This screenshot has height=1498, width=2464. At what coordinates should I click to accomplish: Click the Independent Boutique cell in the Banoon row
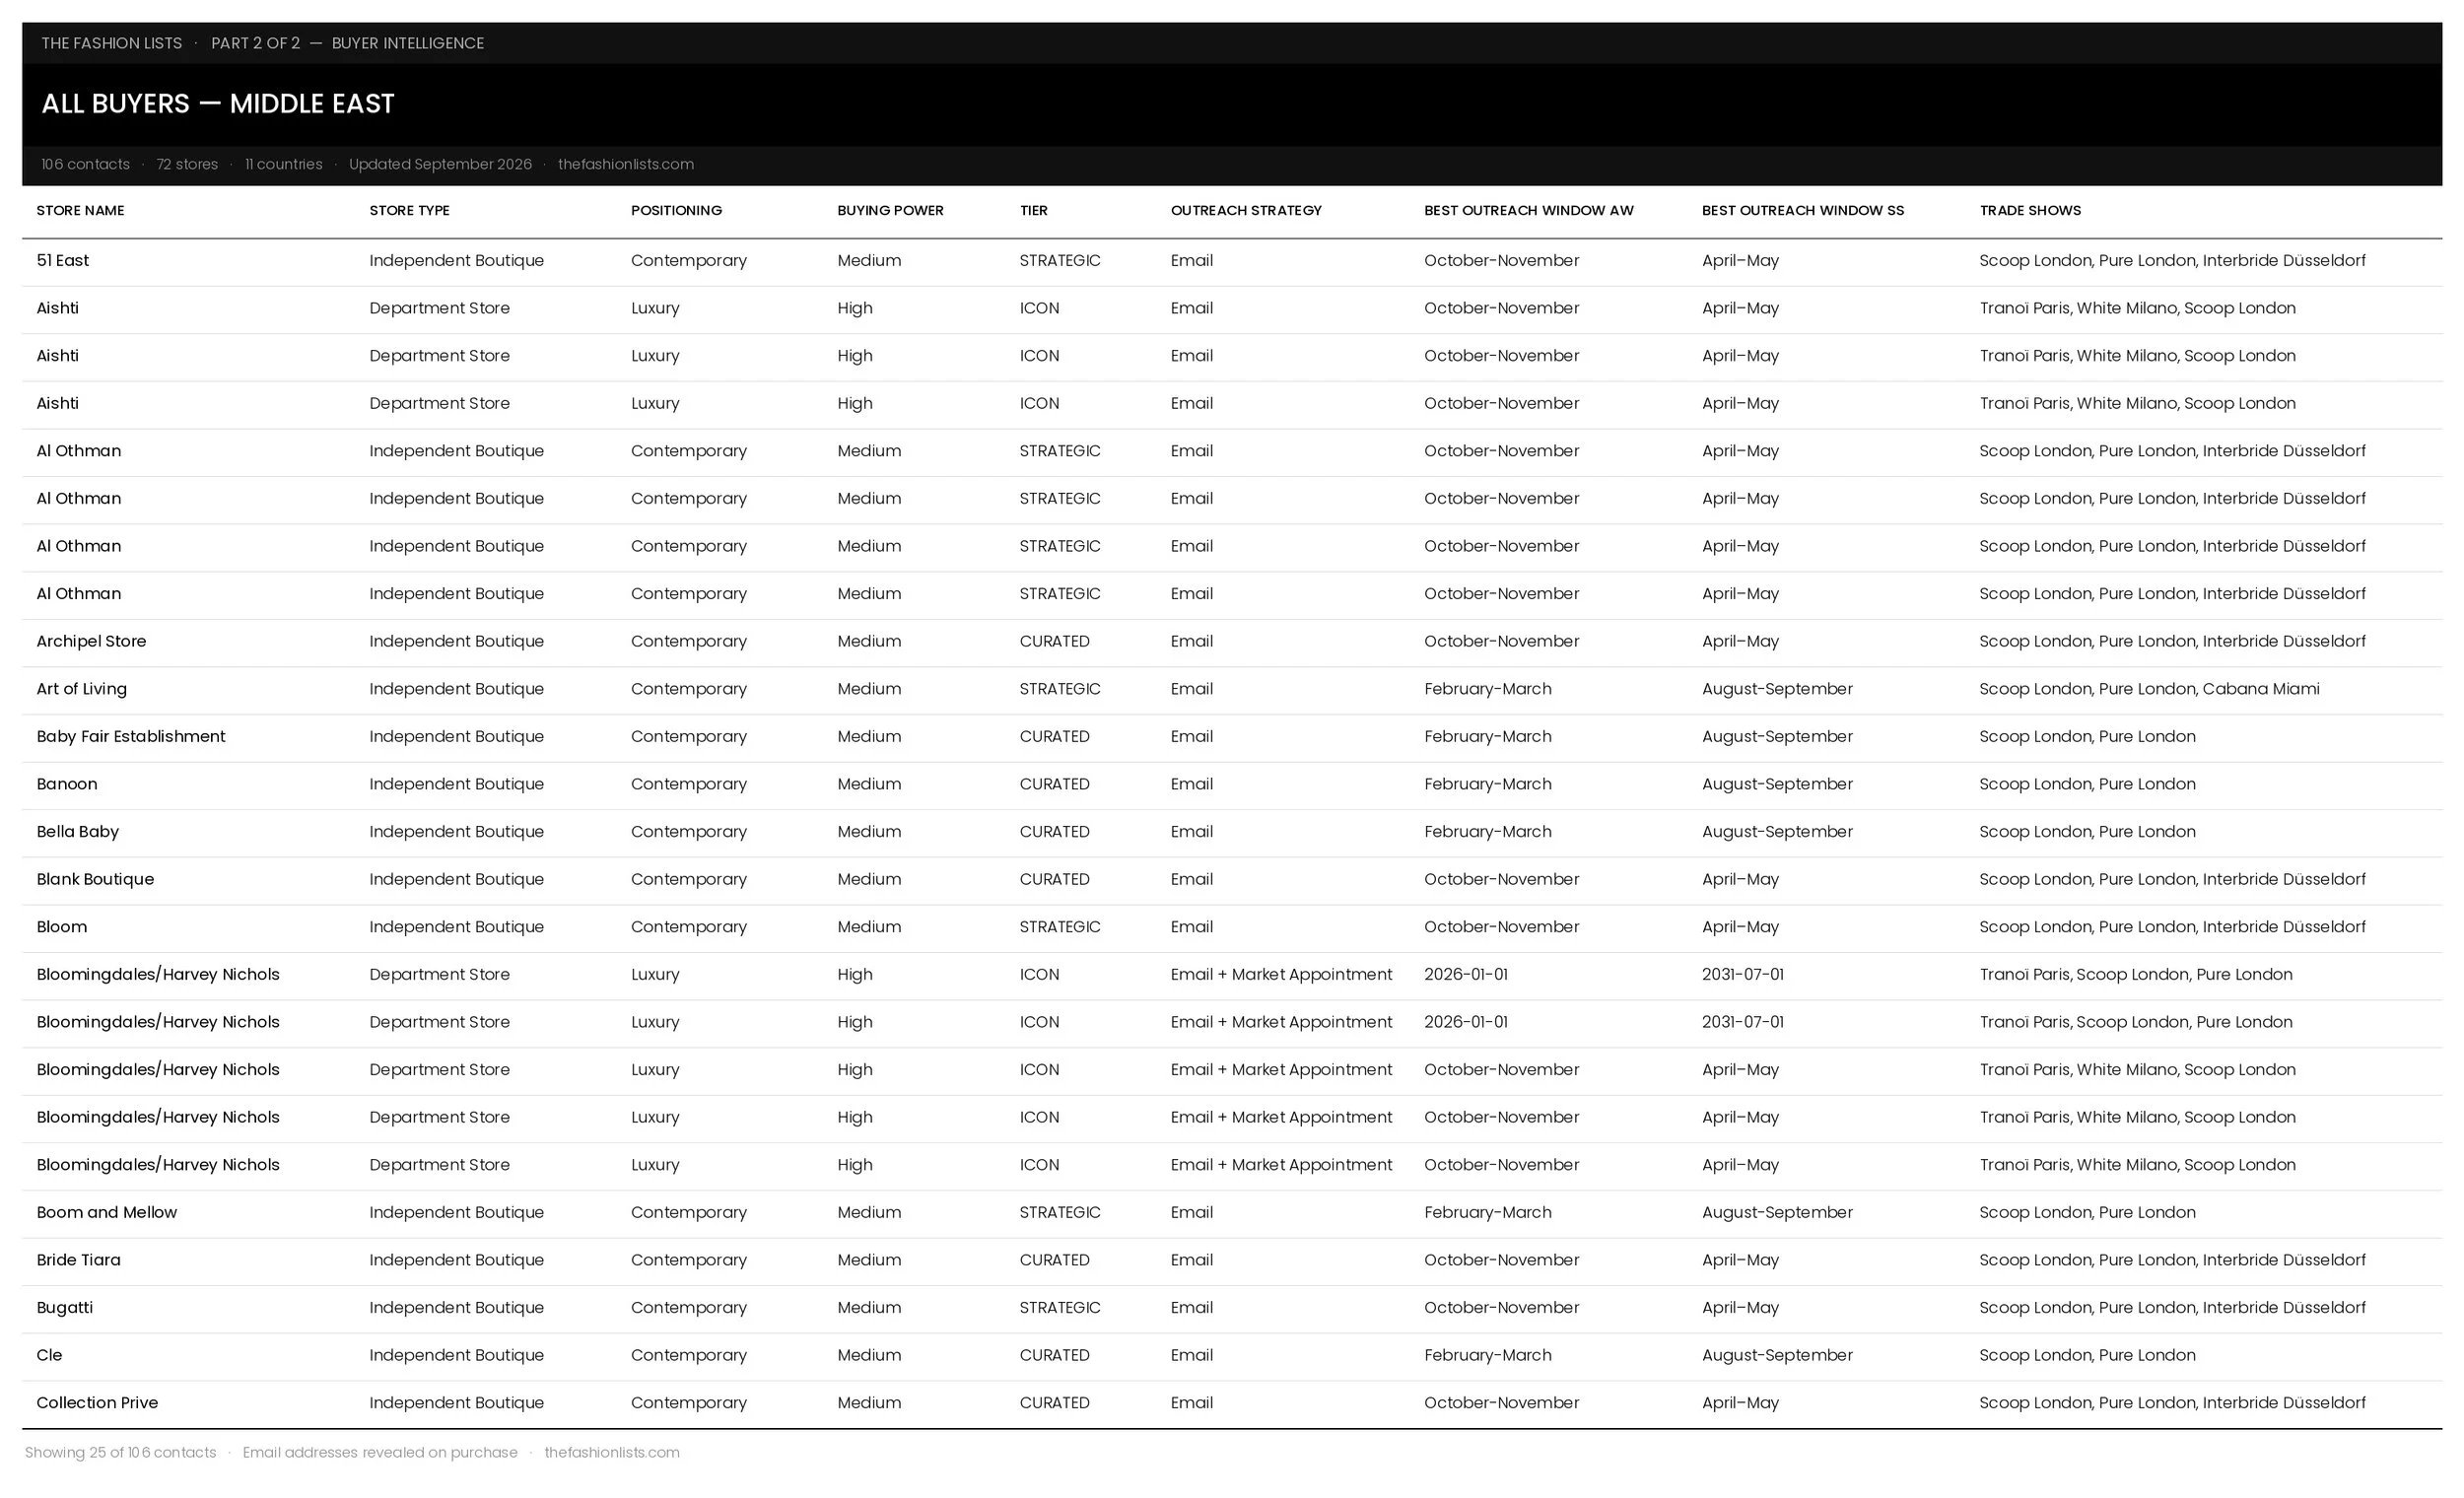(456, 784)
